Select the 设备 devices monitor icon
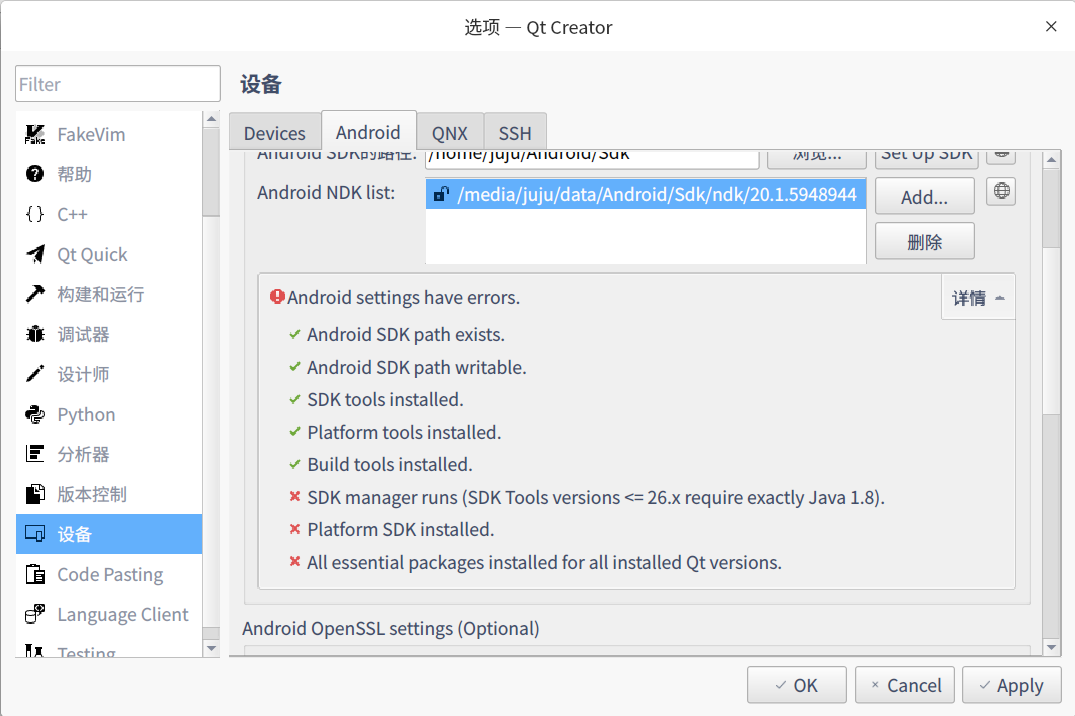 click(35, 534)
